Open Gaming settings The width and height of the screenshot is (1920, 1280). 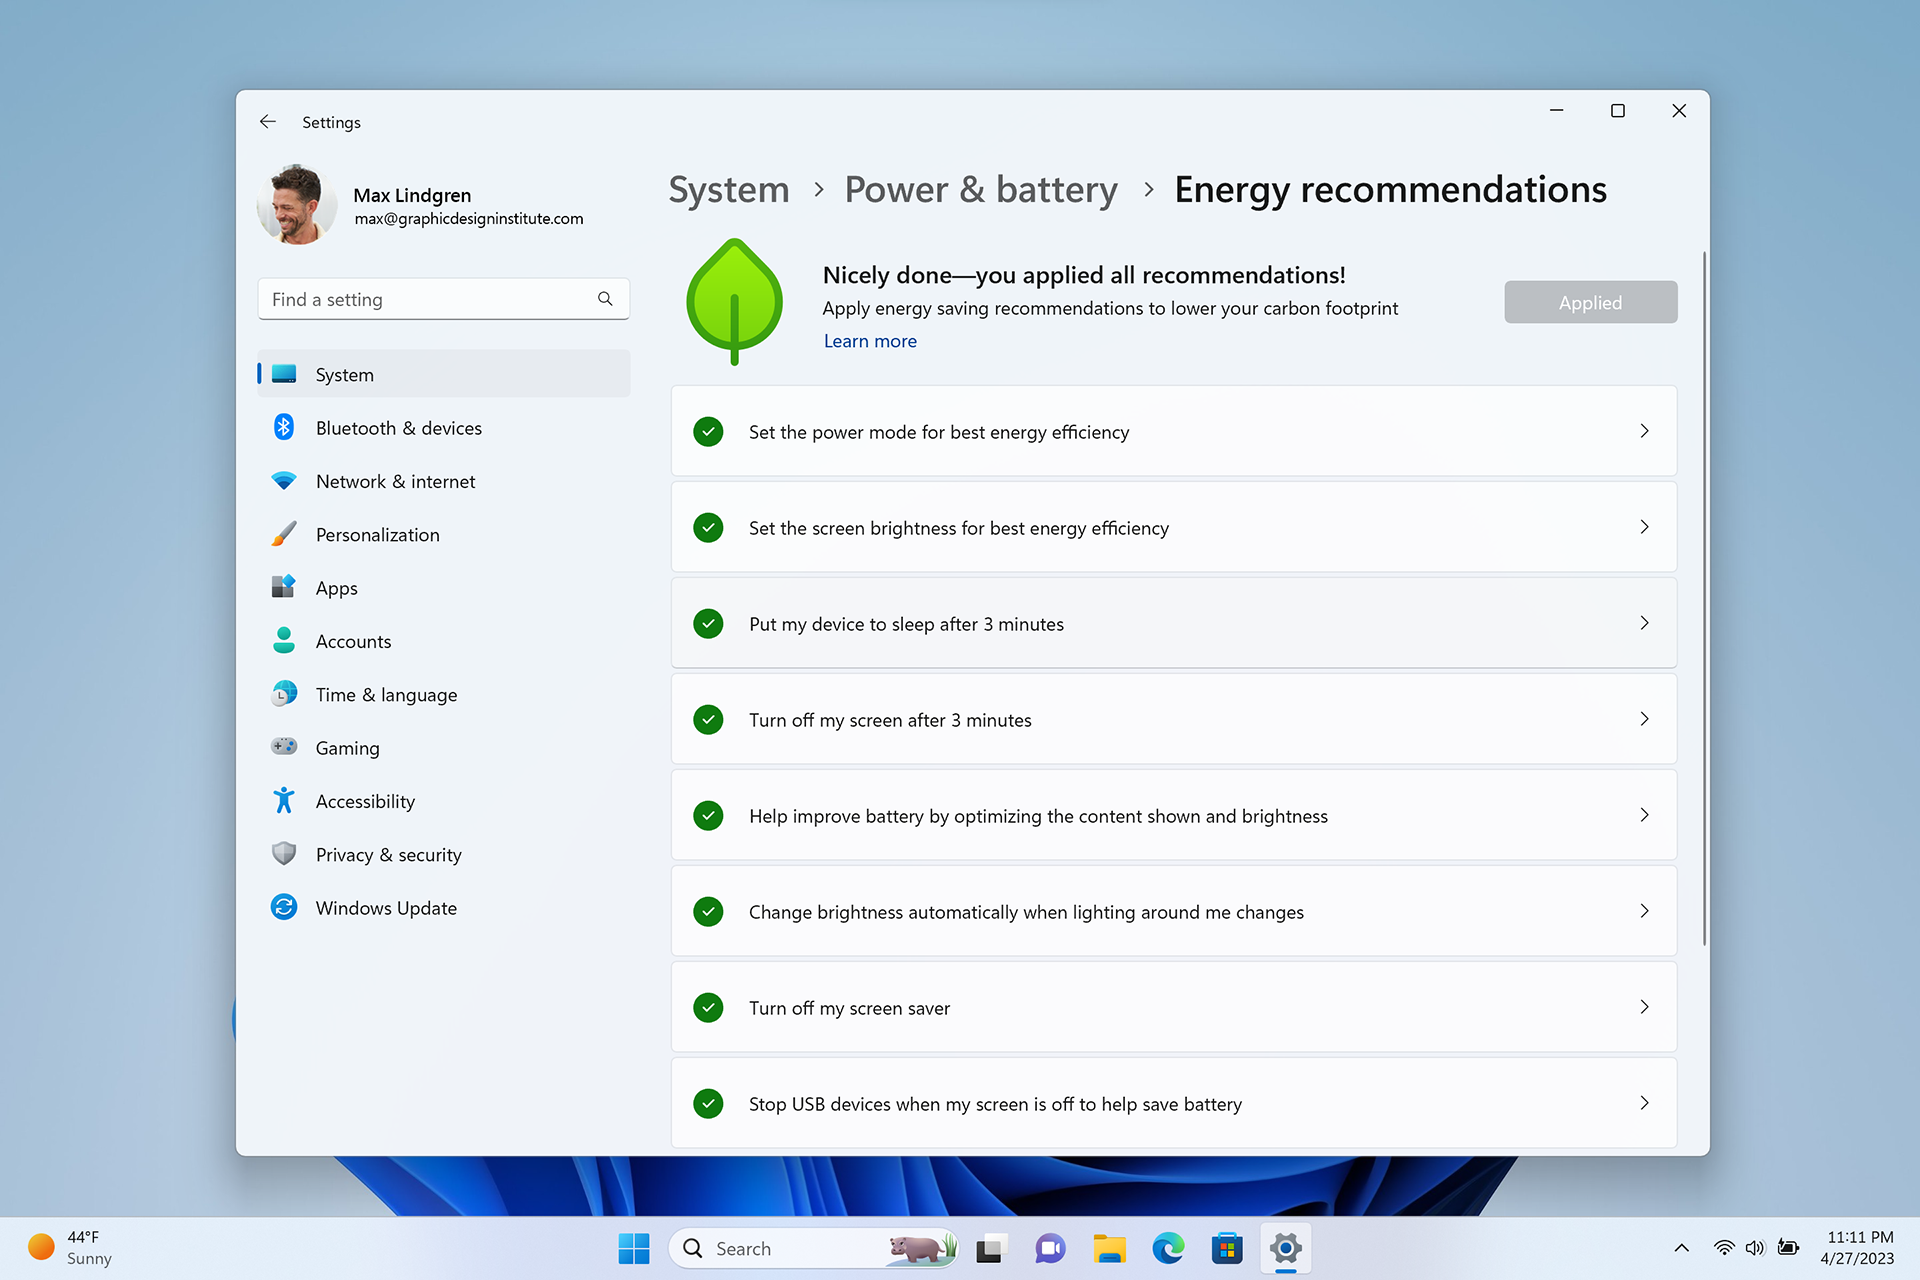(x=347, y=747)
